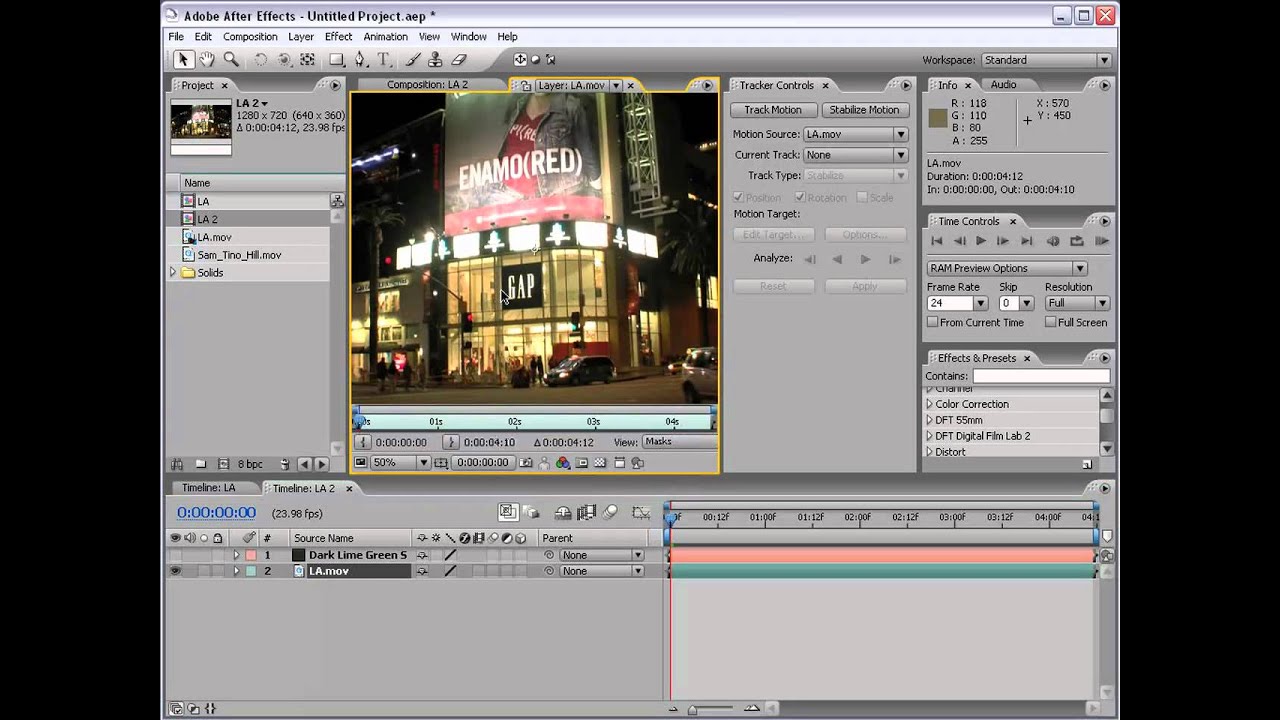Enable Motion Blur in timeline header
Screen dimensions: 1280x720
coord(610,513)
